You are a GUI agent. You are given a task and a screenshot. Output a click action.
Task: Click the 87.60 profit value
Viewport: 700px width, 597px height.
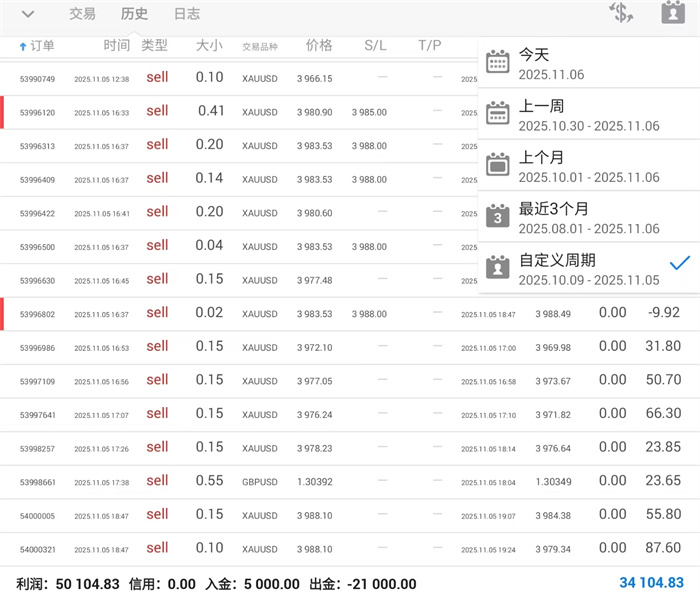pos(663,547)
